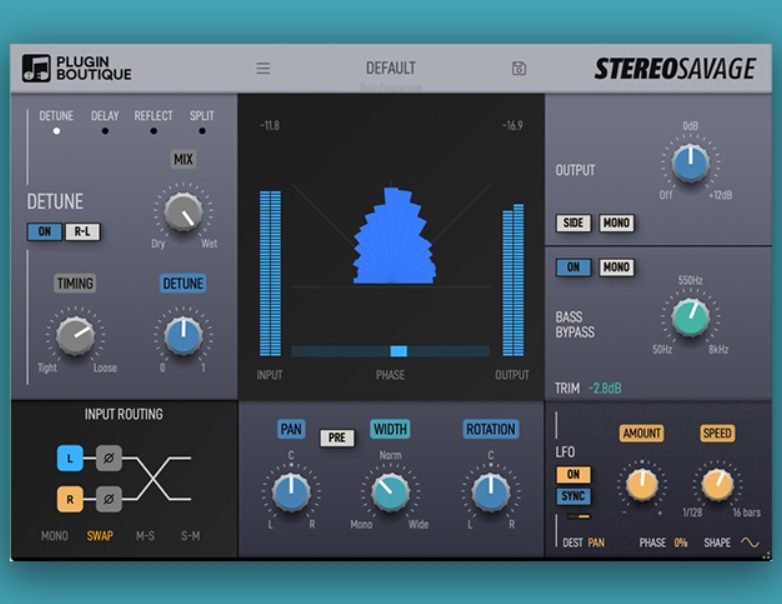This screenshot has width=782, height=604.
Task: Click the PAN label button
Action: tap(291, 429)
